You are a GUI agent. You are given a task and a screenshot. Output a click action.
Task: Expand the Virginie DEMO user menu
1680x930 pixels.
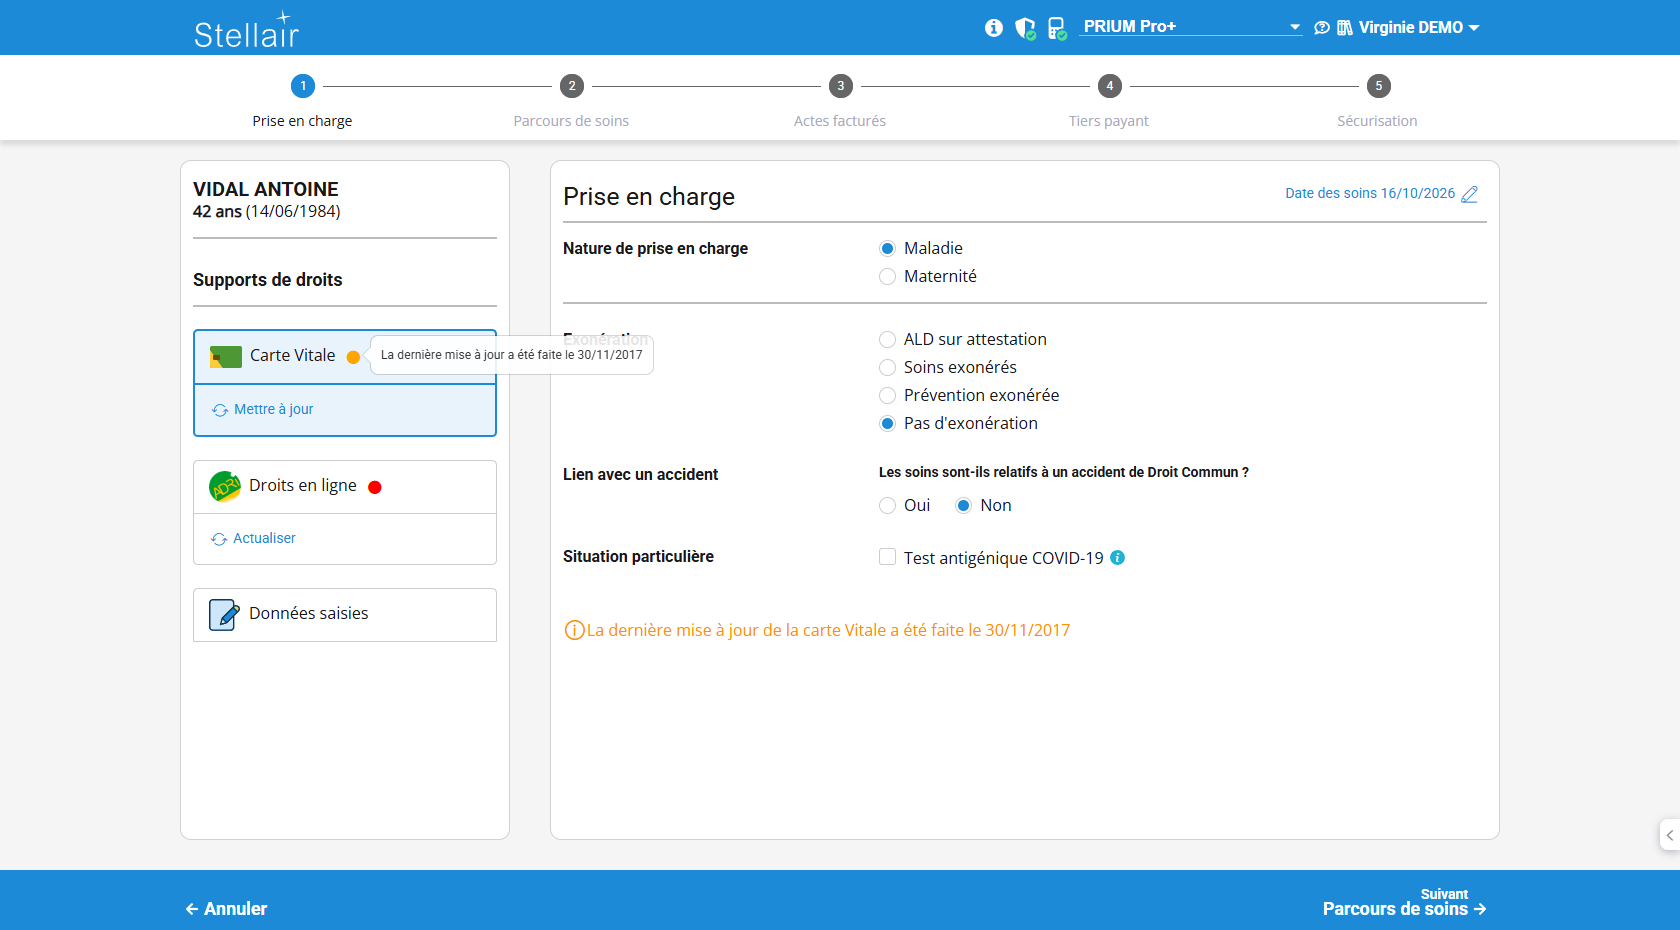[1418, 28]
